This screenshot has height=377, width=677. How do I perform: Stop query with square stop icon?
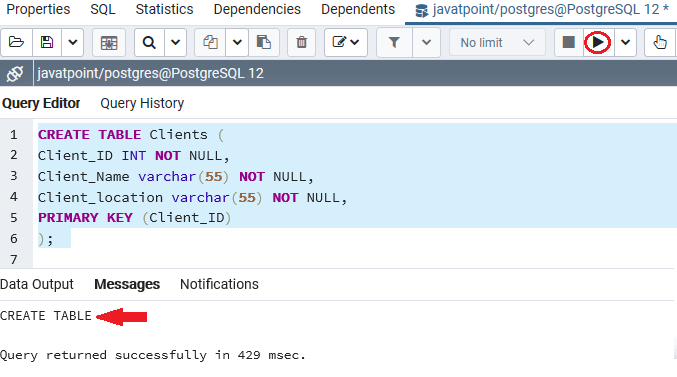[569, 42]
